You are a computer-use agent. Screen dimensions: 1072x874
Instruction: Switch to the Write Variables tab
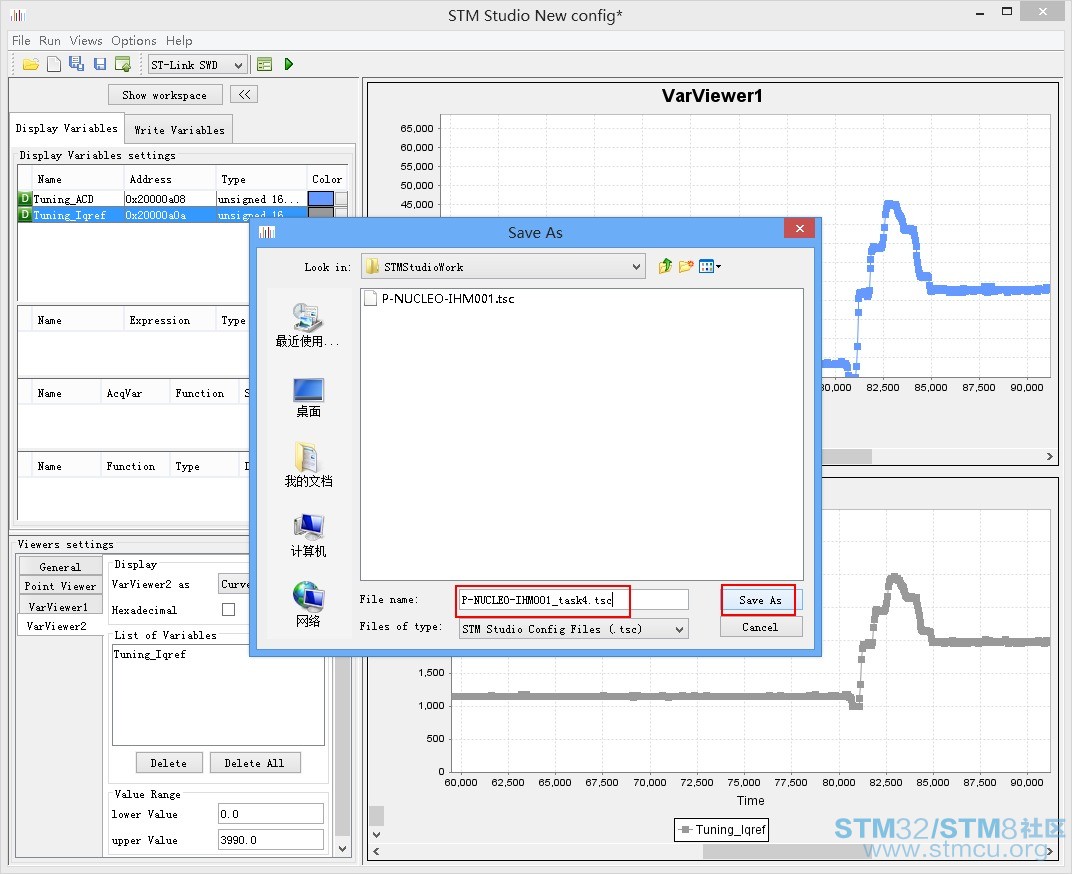tap(179, 130)
